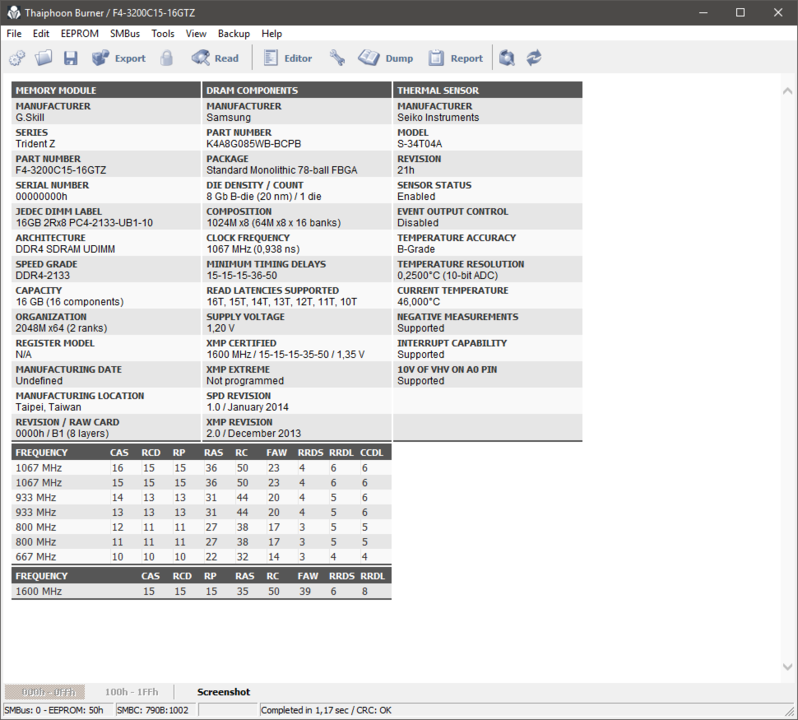This screenshot has height=720, width=798.
Task: Click minimum timing delays 15-15-15-36-50
Action: pos(242,276)
